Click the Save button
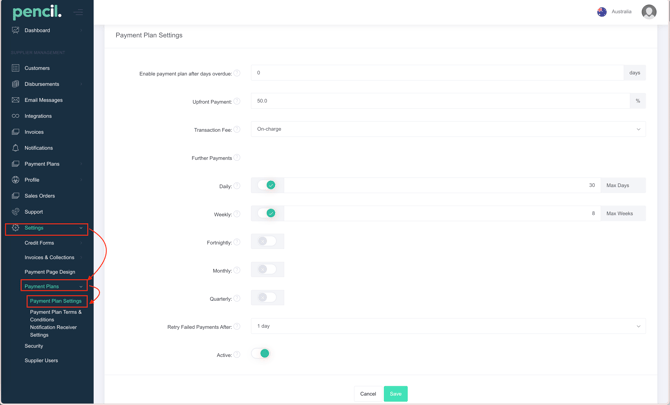The image size is (670, 405). tap(395, 394)
